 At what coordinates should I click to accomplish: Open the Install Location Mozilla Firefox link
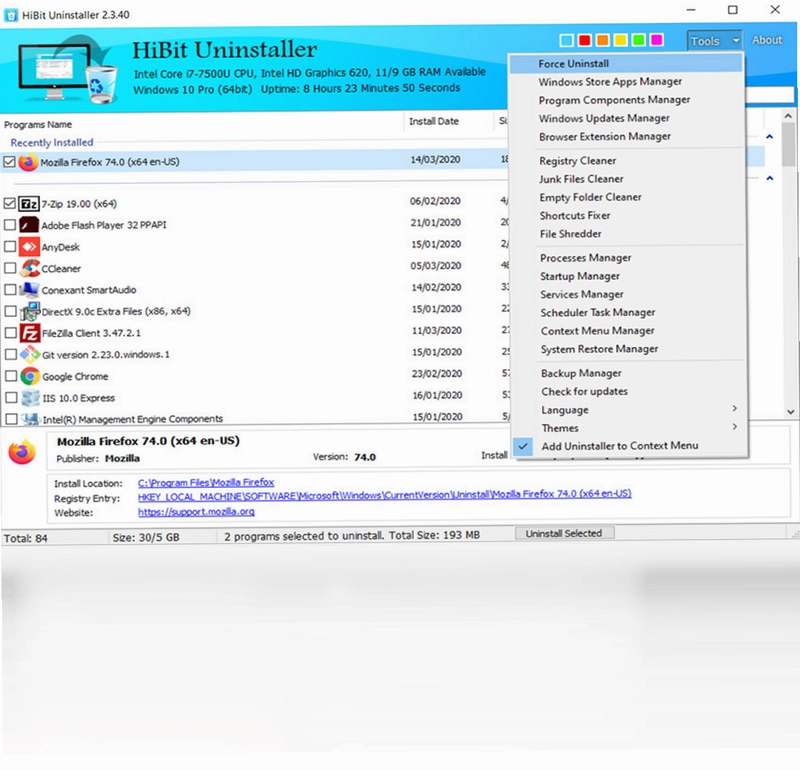click(206, 482)
